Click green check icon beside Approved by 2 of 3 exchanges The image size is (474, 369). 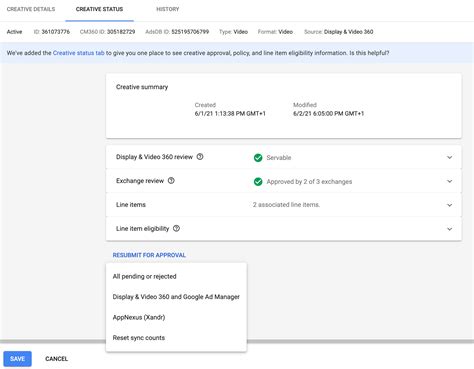click(x=258, y=182)
